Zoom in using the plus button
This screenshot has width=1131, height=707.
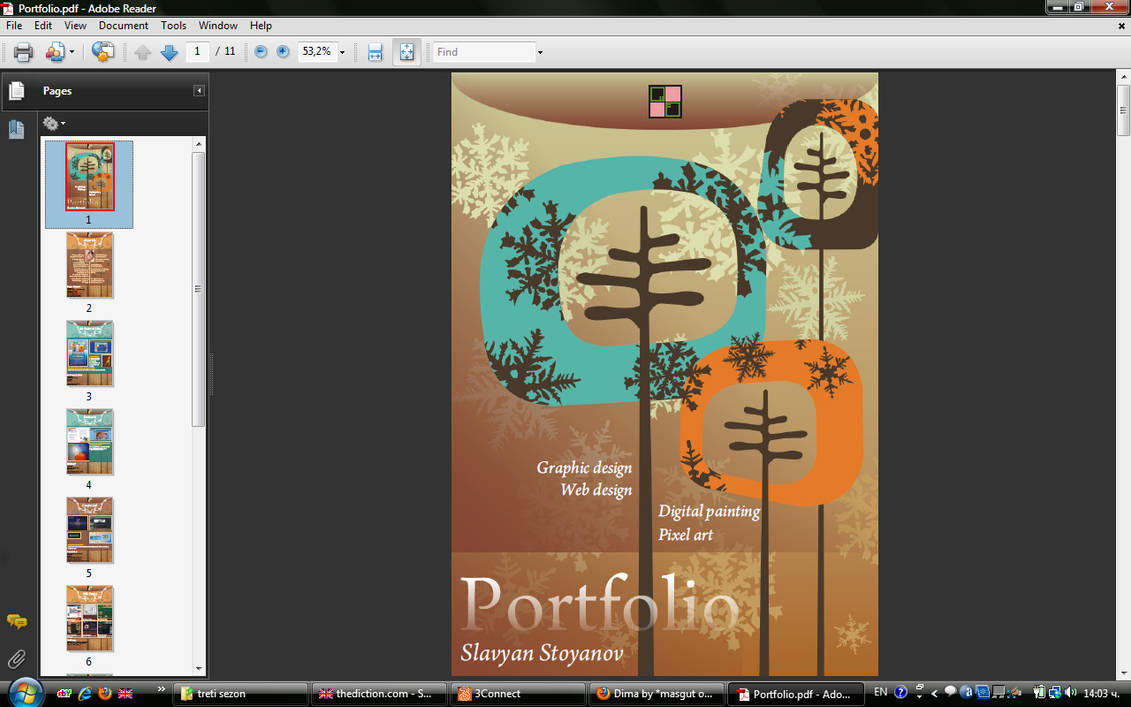pos(283,51)
